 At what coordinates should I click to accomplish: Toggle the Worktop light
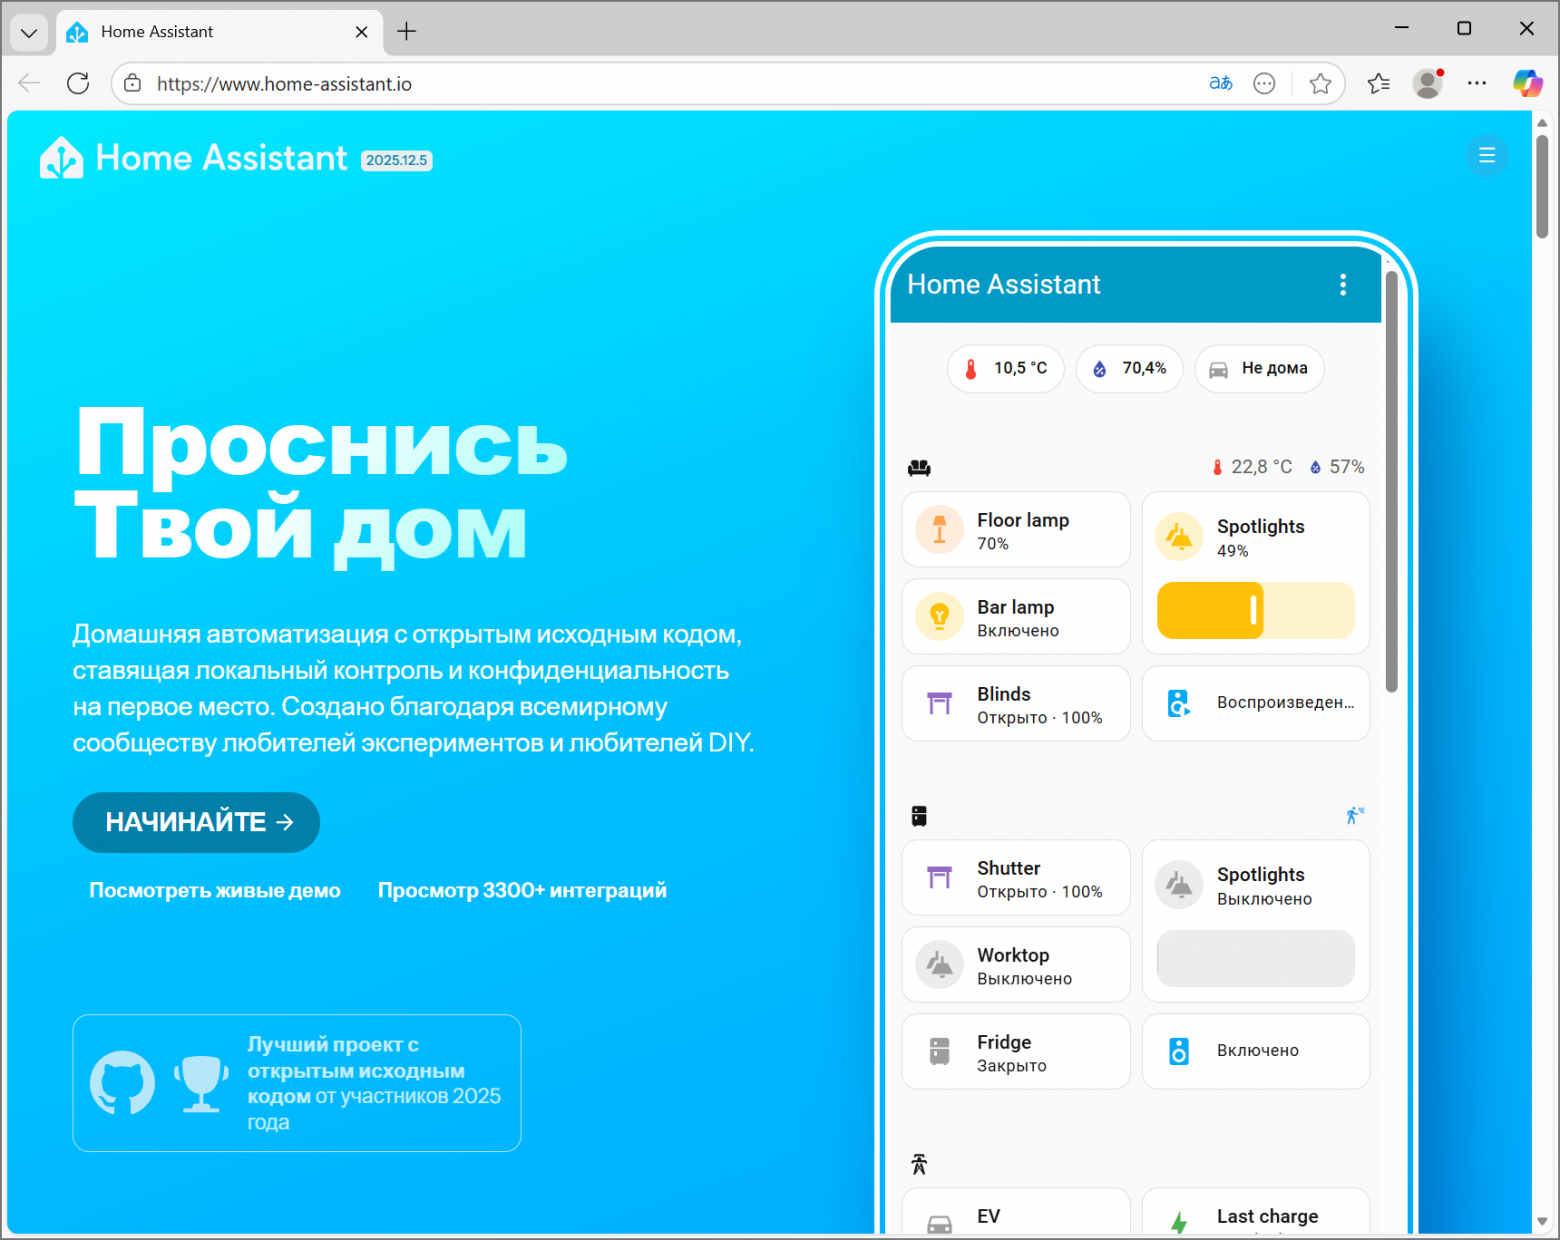pyautogui.click(x=939, y=964)
